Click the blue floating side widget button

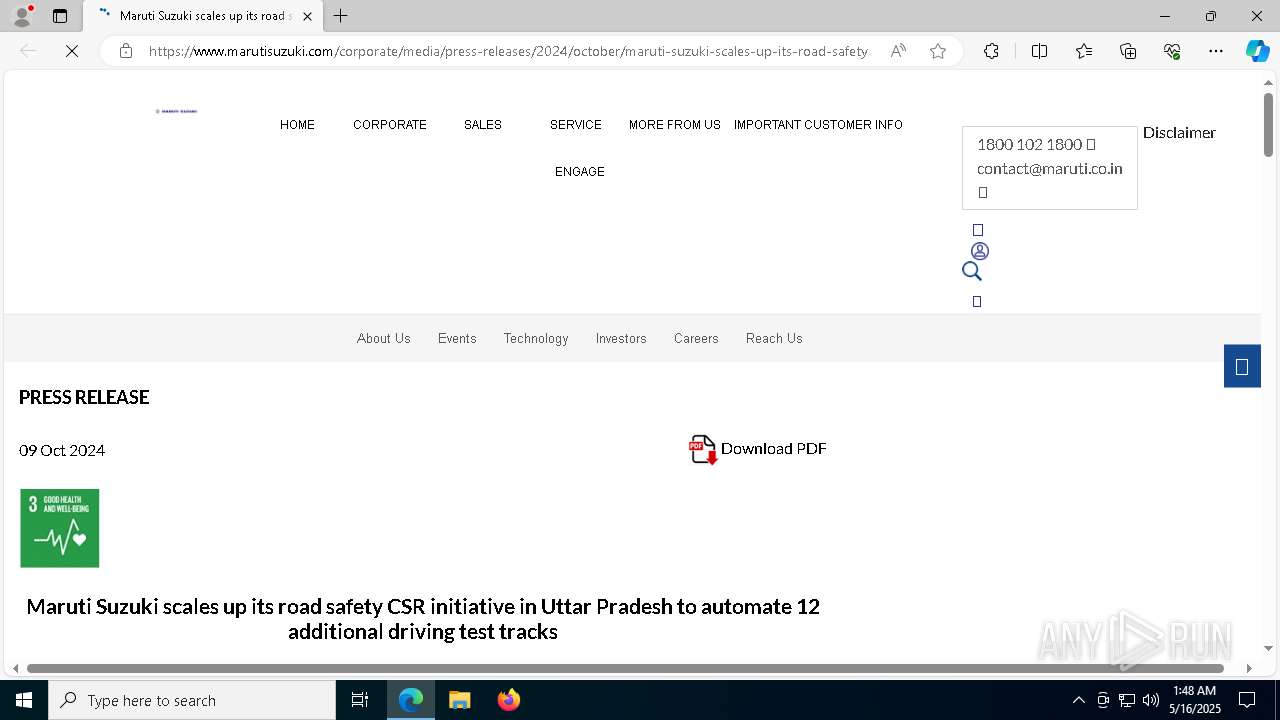point(1242,366)
